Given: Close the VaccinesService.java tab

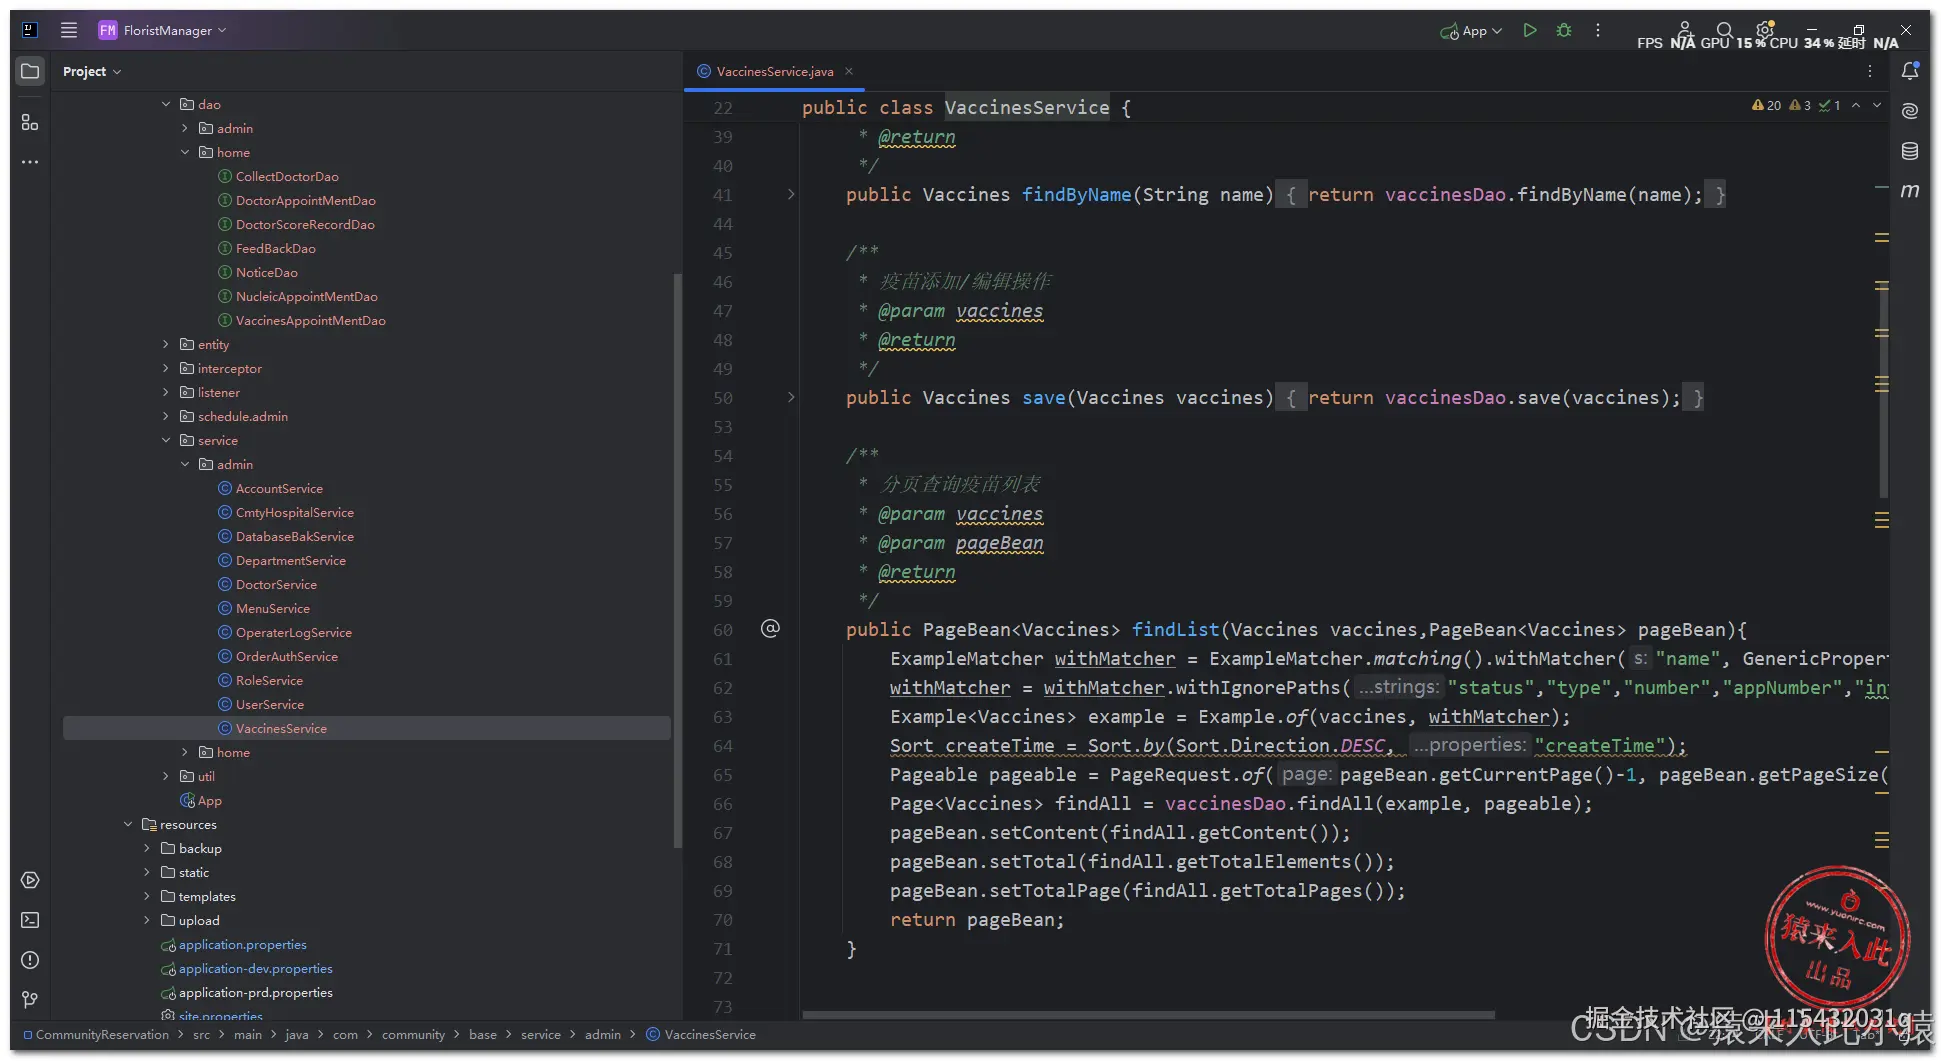Looking at the screenshot, I should click(x=849, y=71).
